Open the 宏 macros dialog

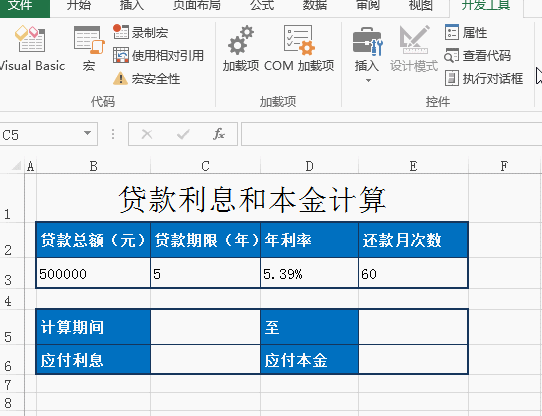click(89, 48)
